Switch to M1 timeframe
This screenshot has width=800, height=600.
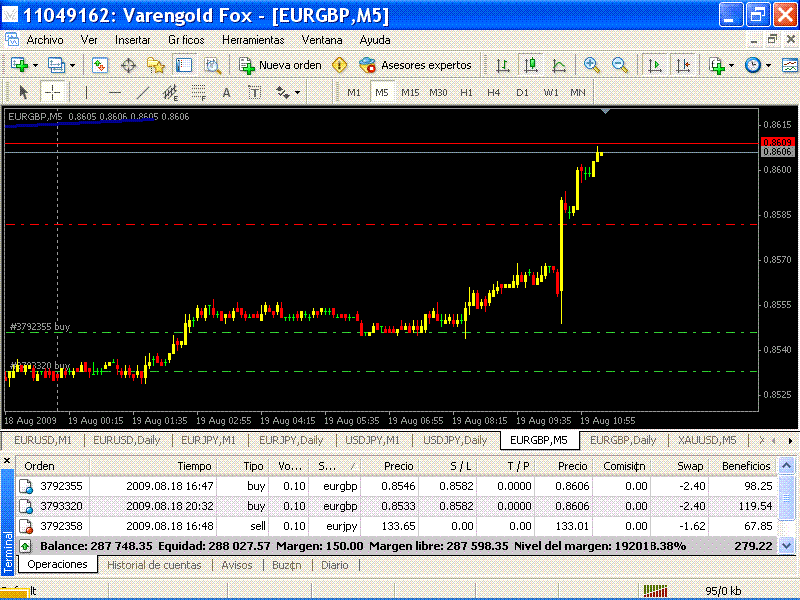[x=354, y=92]
